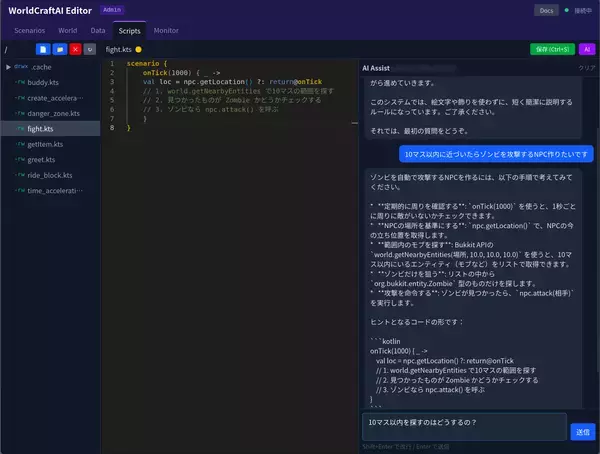
Task: Switch to the Scenarios tab
Action: pos(29,31)
